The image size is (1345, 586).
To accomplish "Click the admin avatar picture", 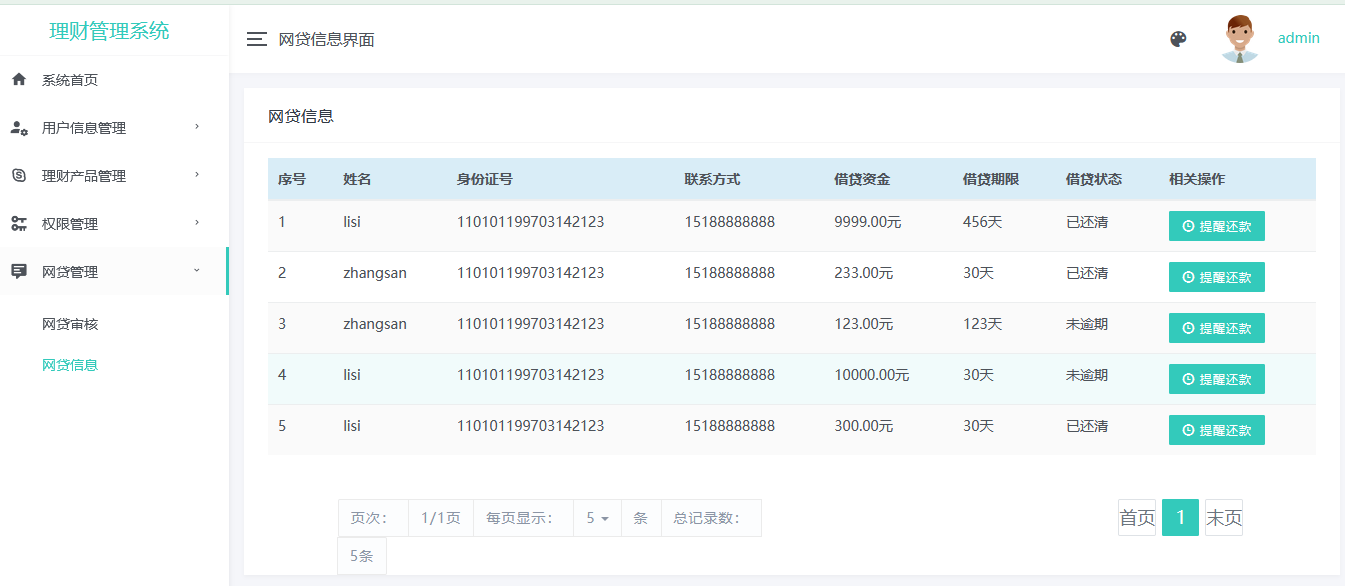I will pyautogui.click(x=1240, y=39).
